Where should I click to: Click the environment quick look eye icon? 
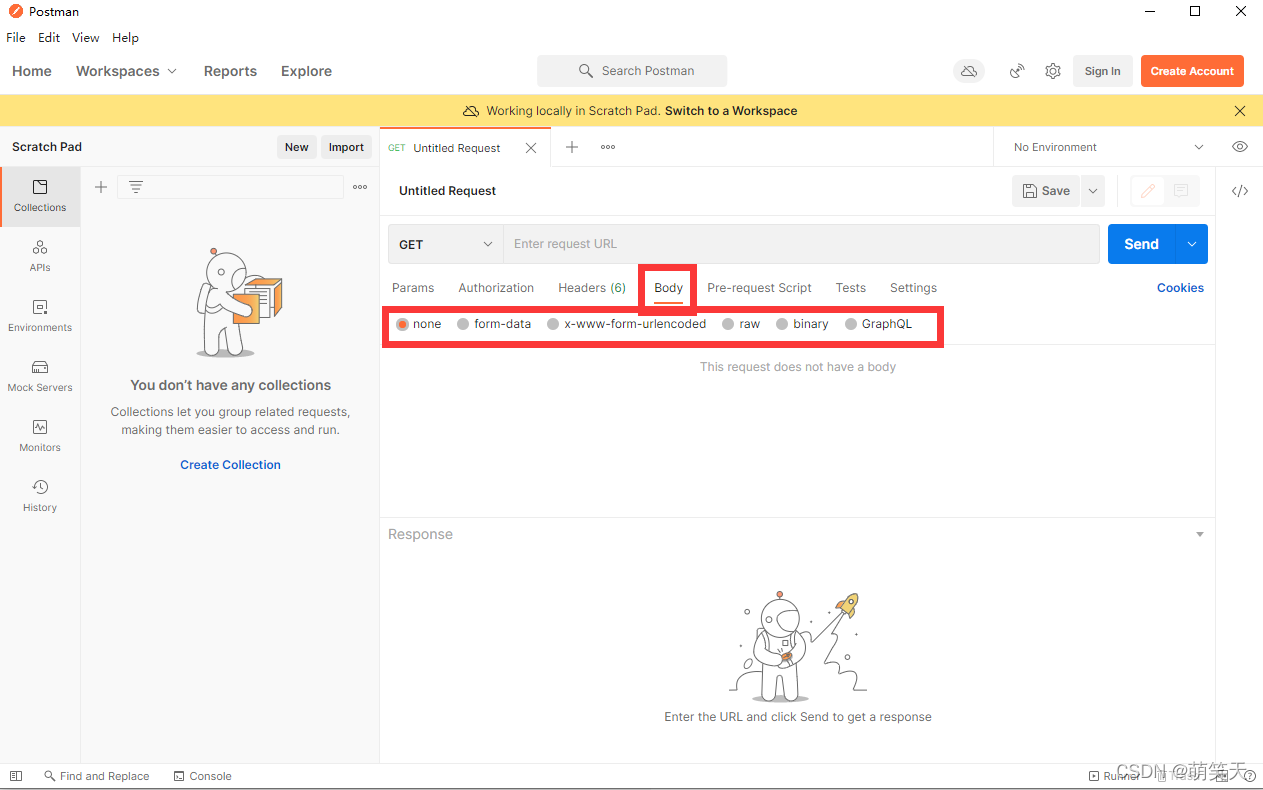pos(1240,147)
